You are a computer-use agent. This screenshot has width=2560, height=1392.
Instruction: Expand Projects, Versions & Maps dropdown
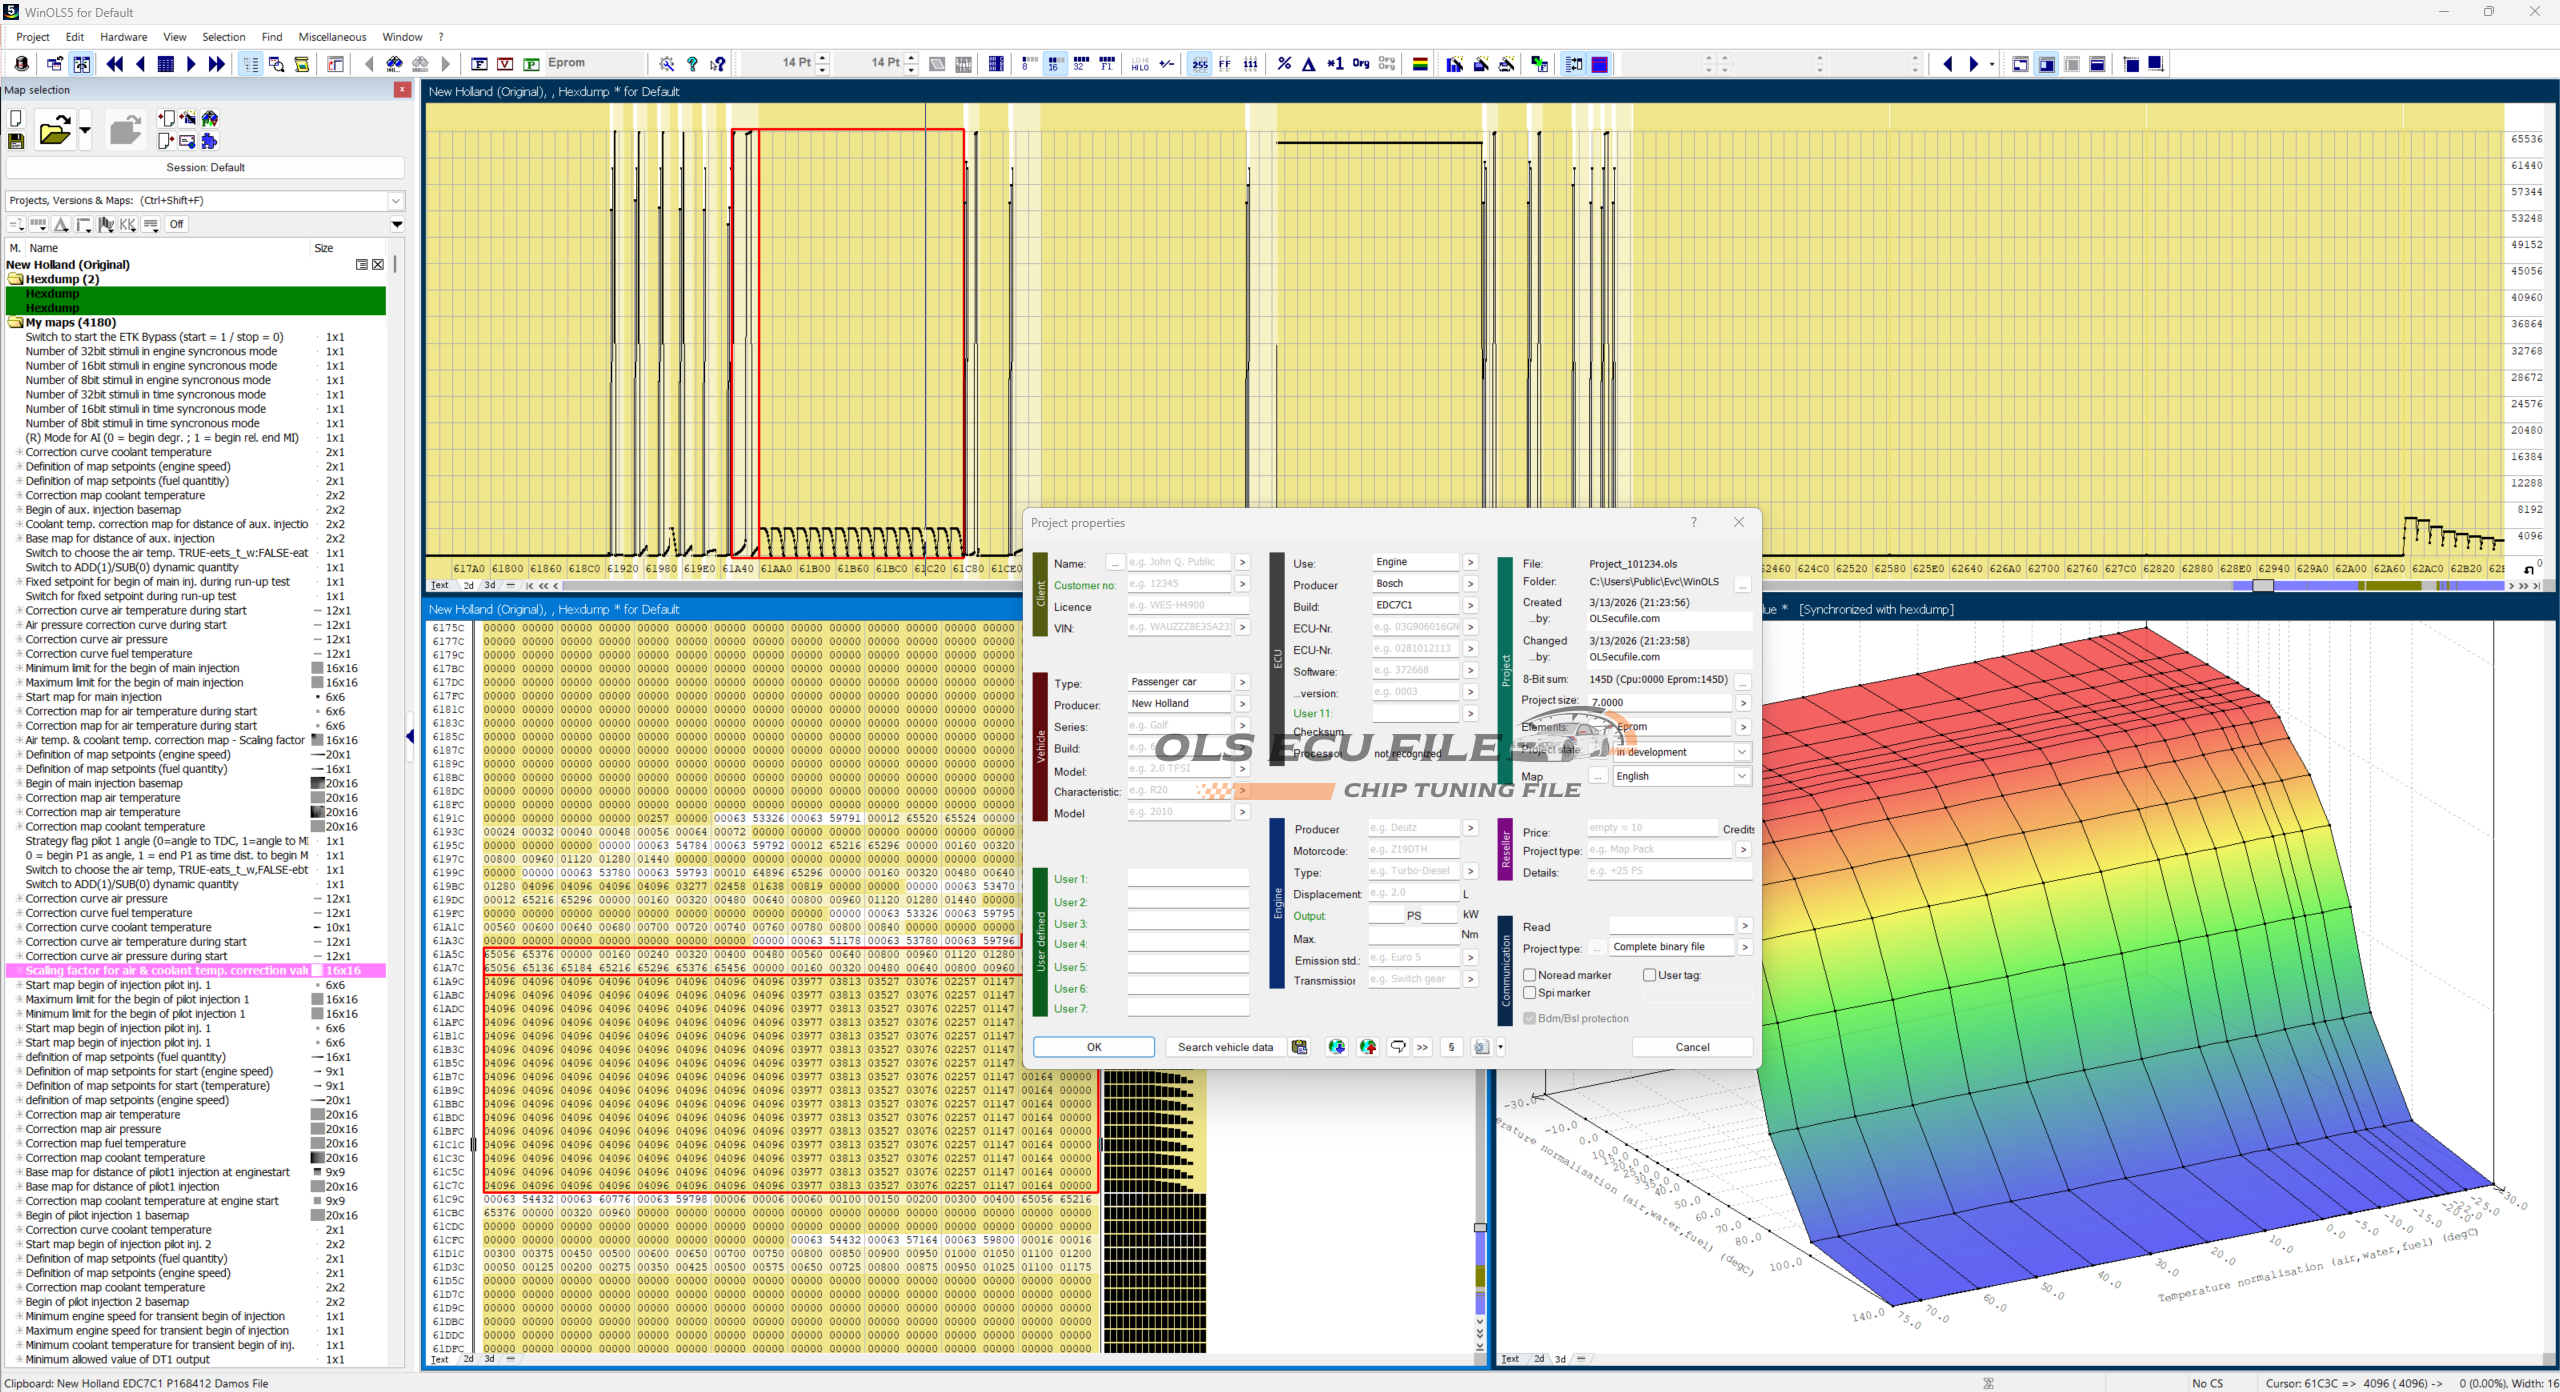pyautogui.click(x=396, y=201)
